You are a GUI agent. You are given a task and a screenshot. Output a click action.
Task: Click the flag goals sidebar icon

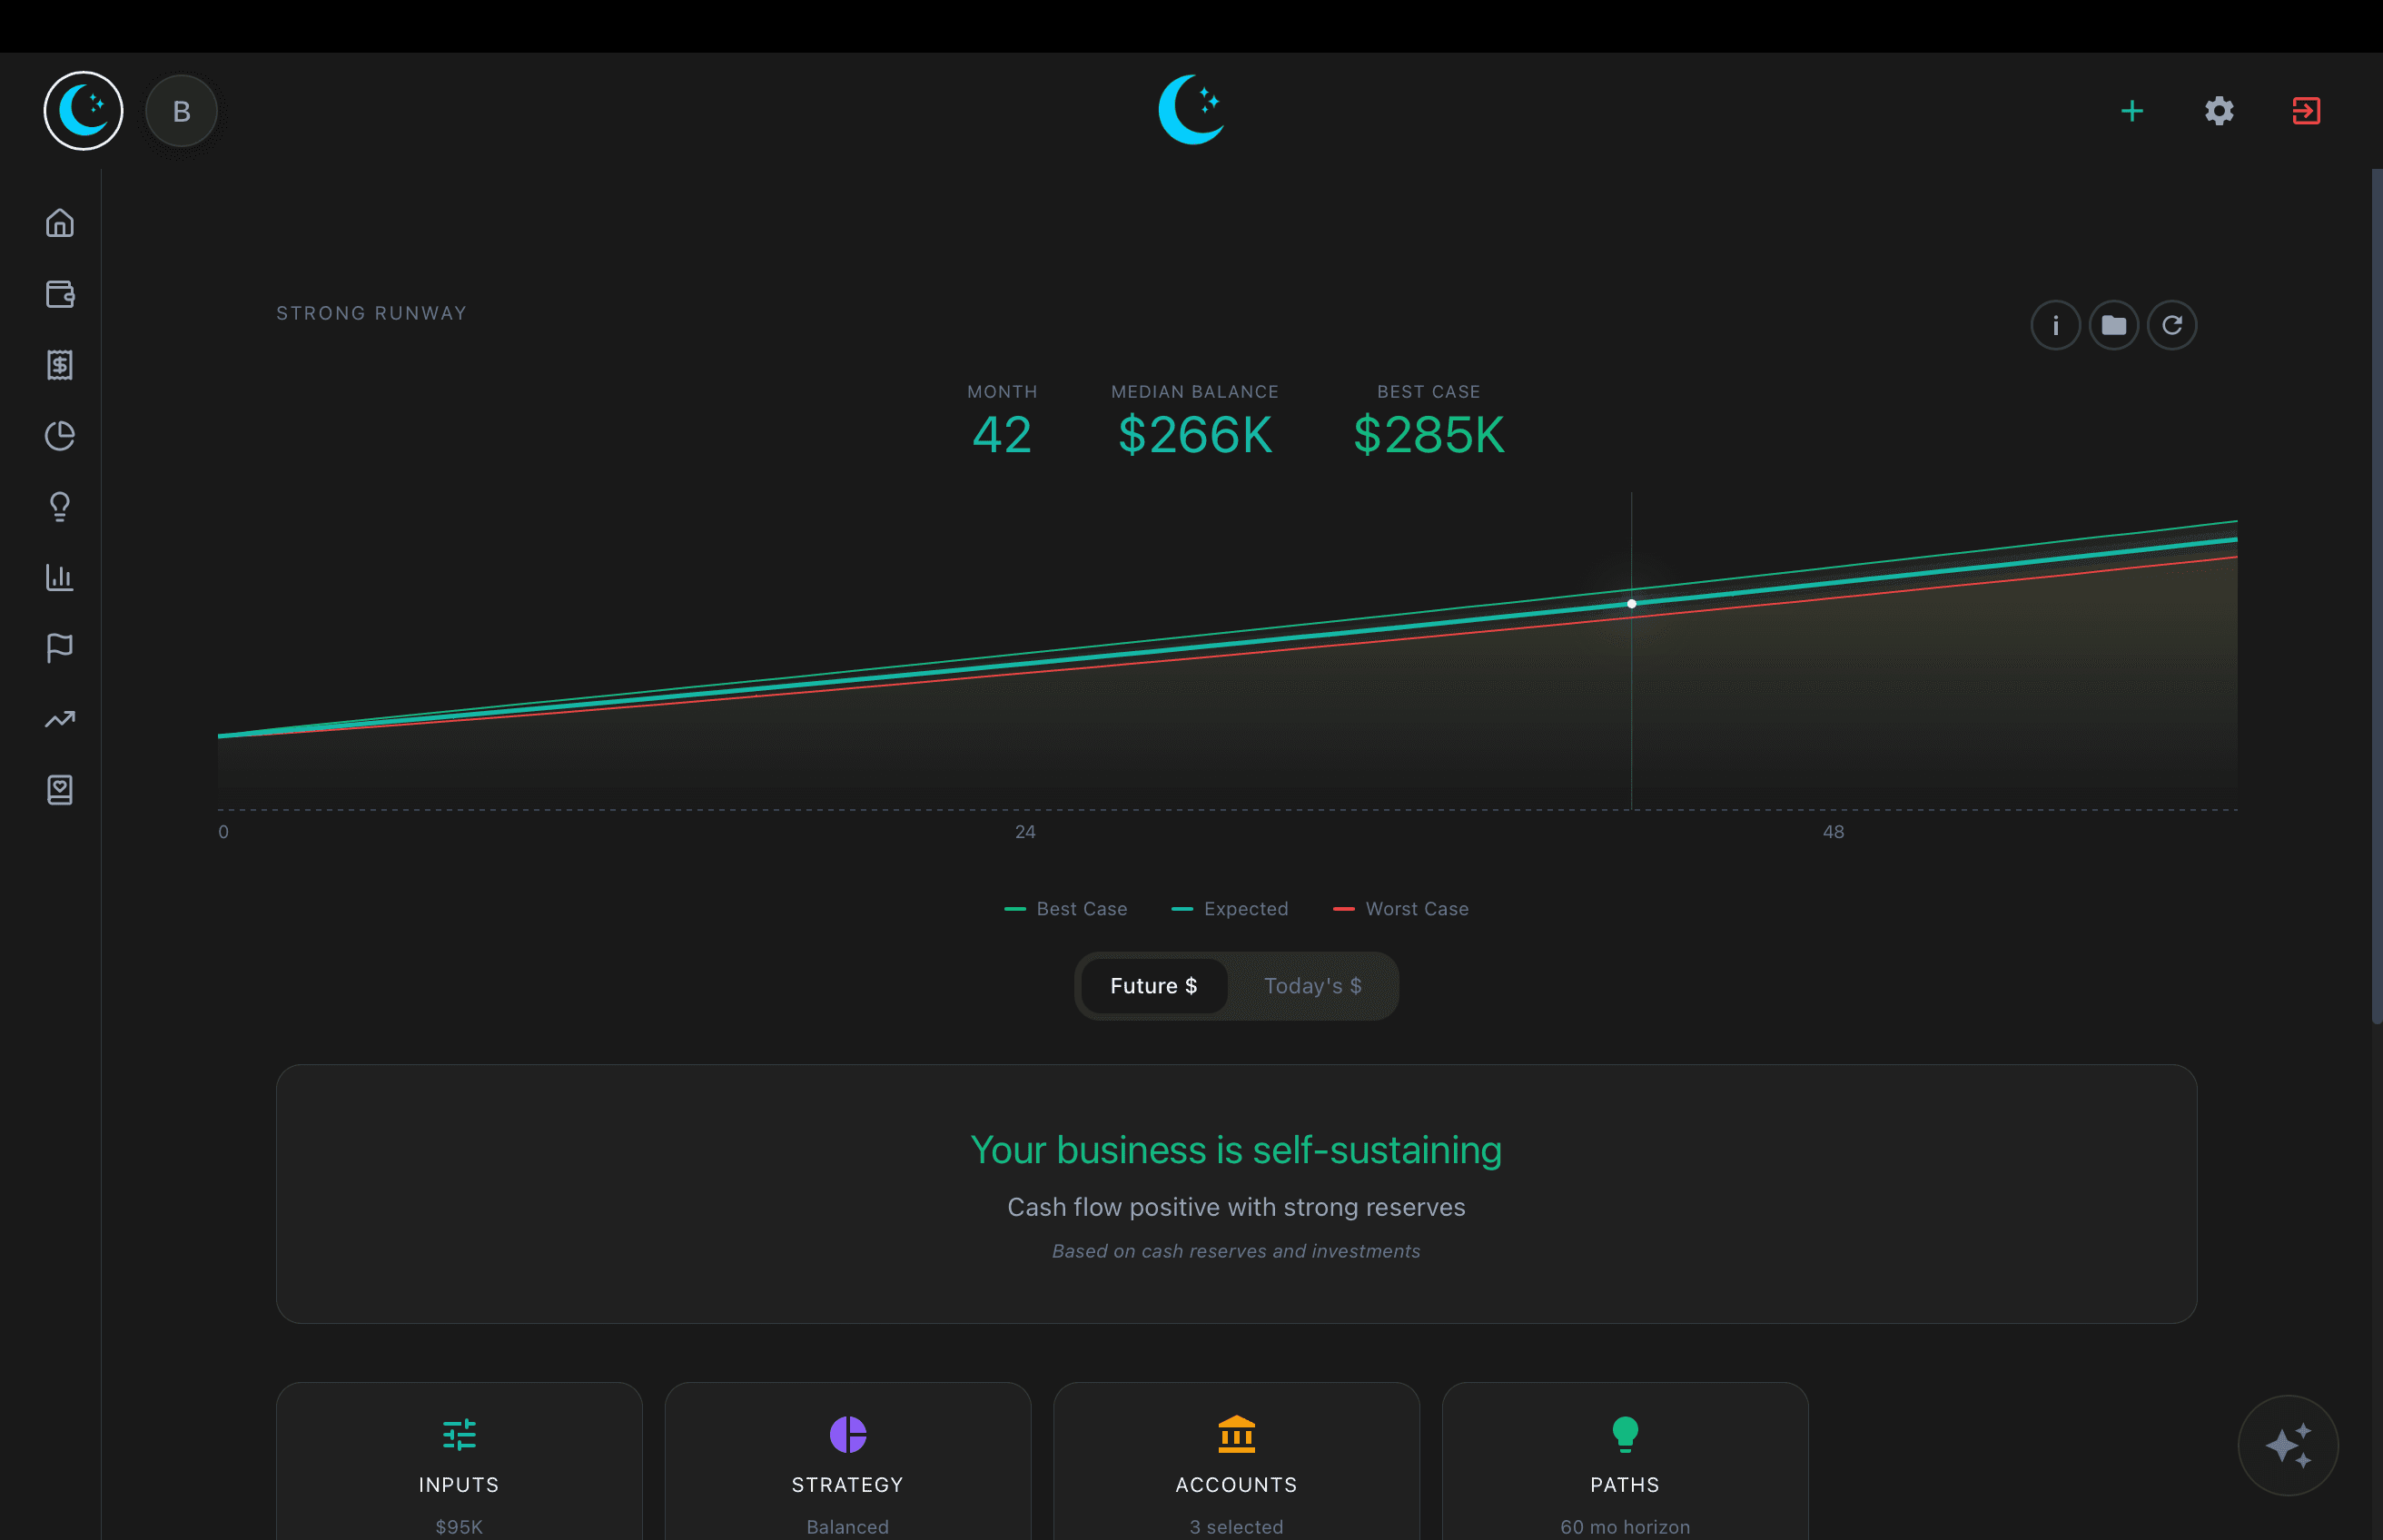(60, 648)
